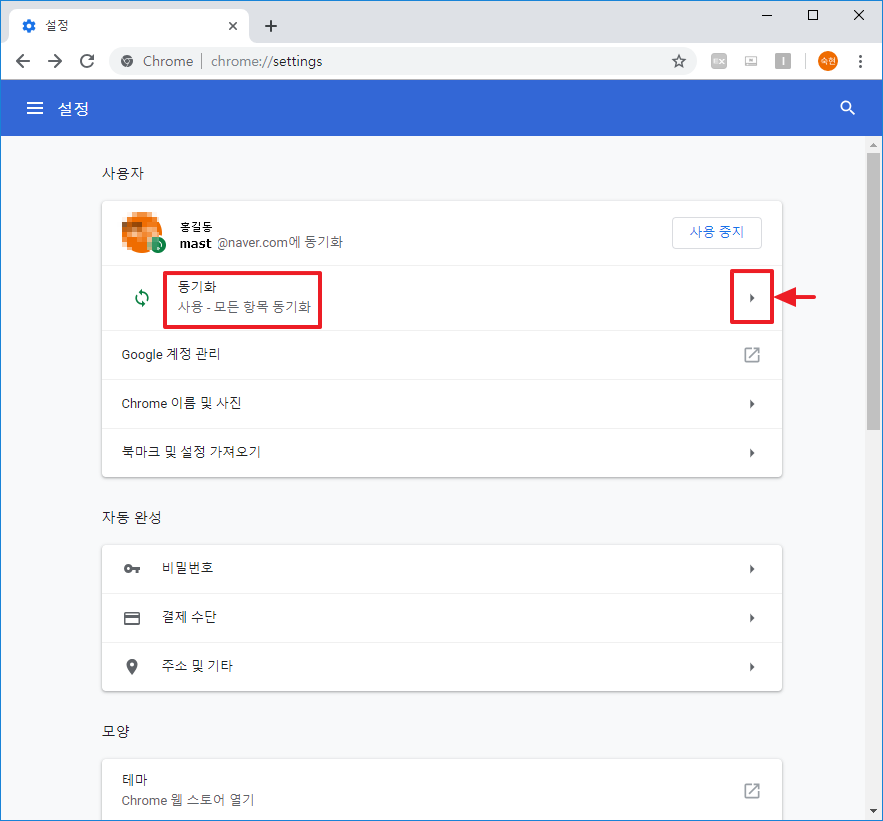This screenshot has width=883, height=821.
Task: Open the settings hamburger menu
Action: click(x=35, y=108)
